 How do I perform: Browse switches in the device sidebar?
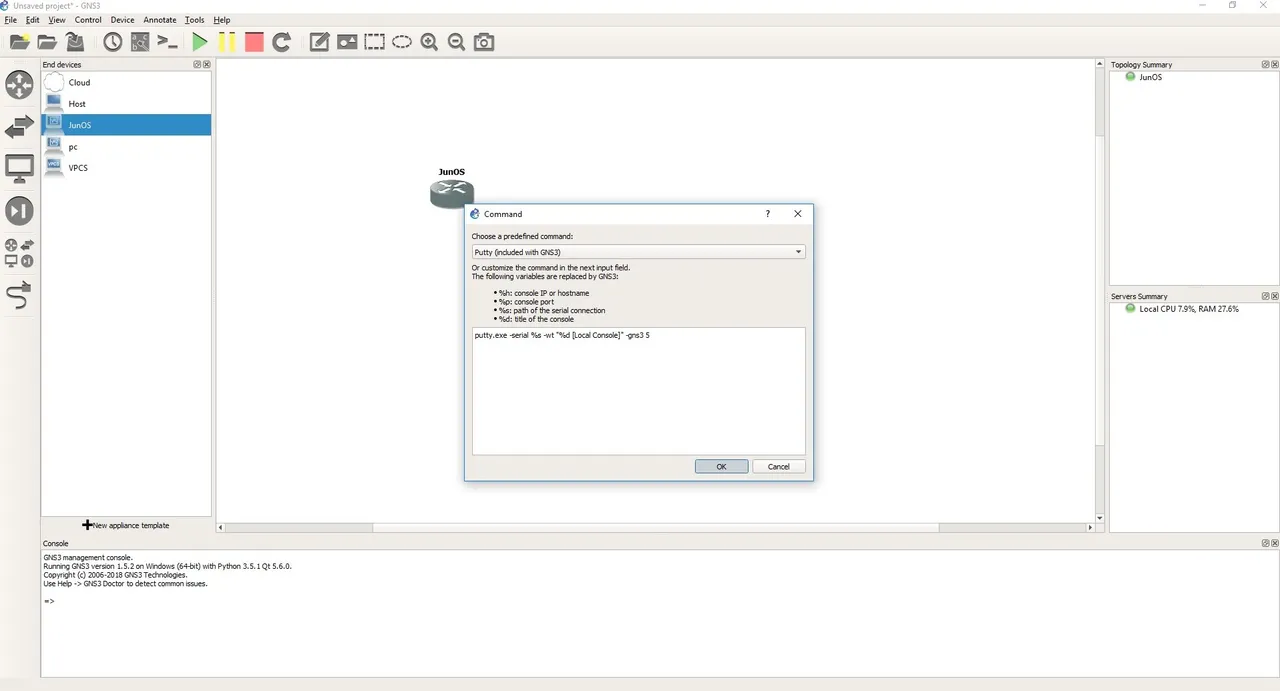[x=19, y=127]
